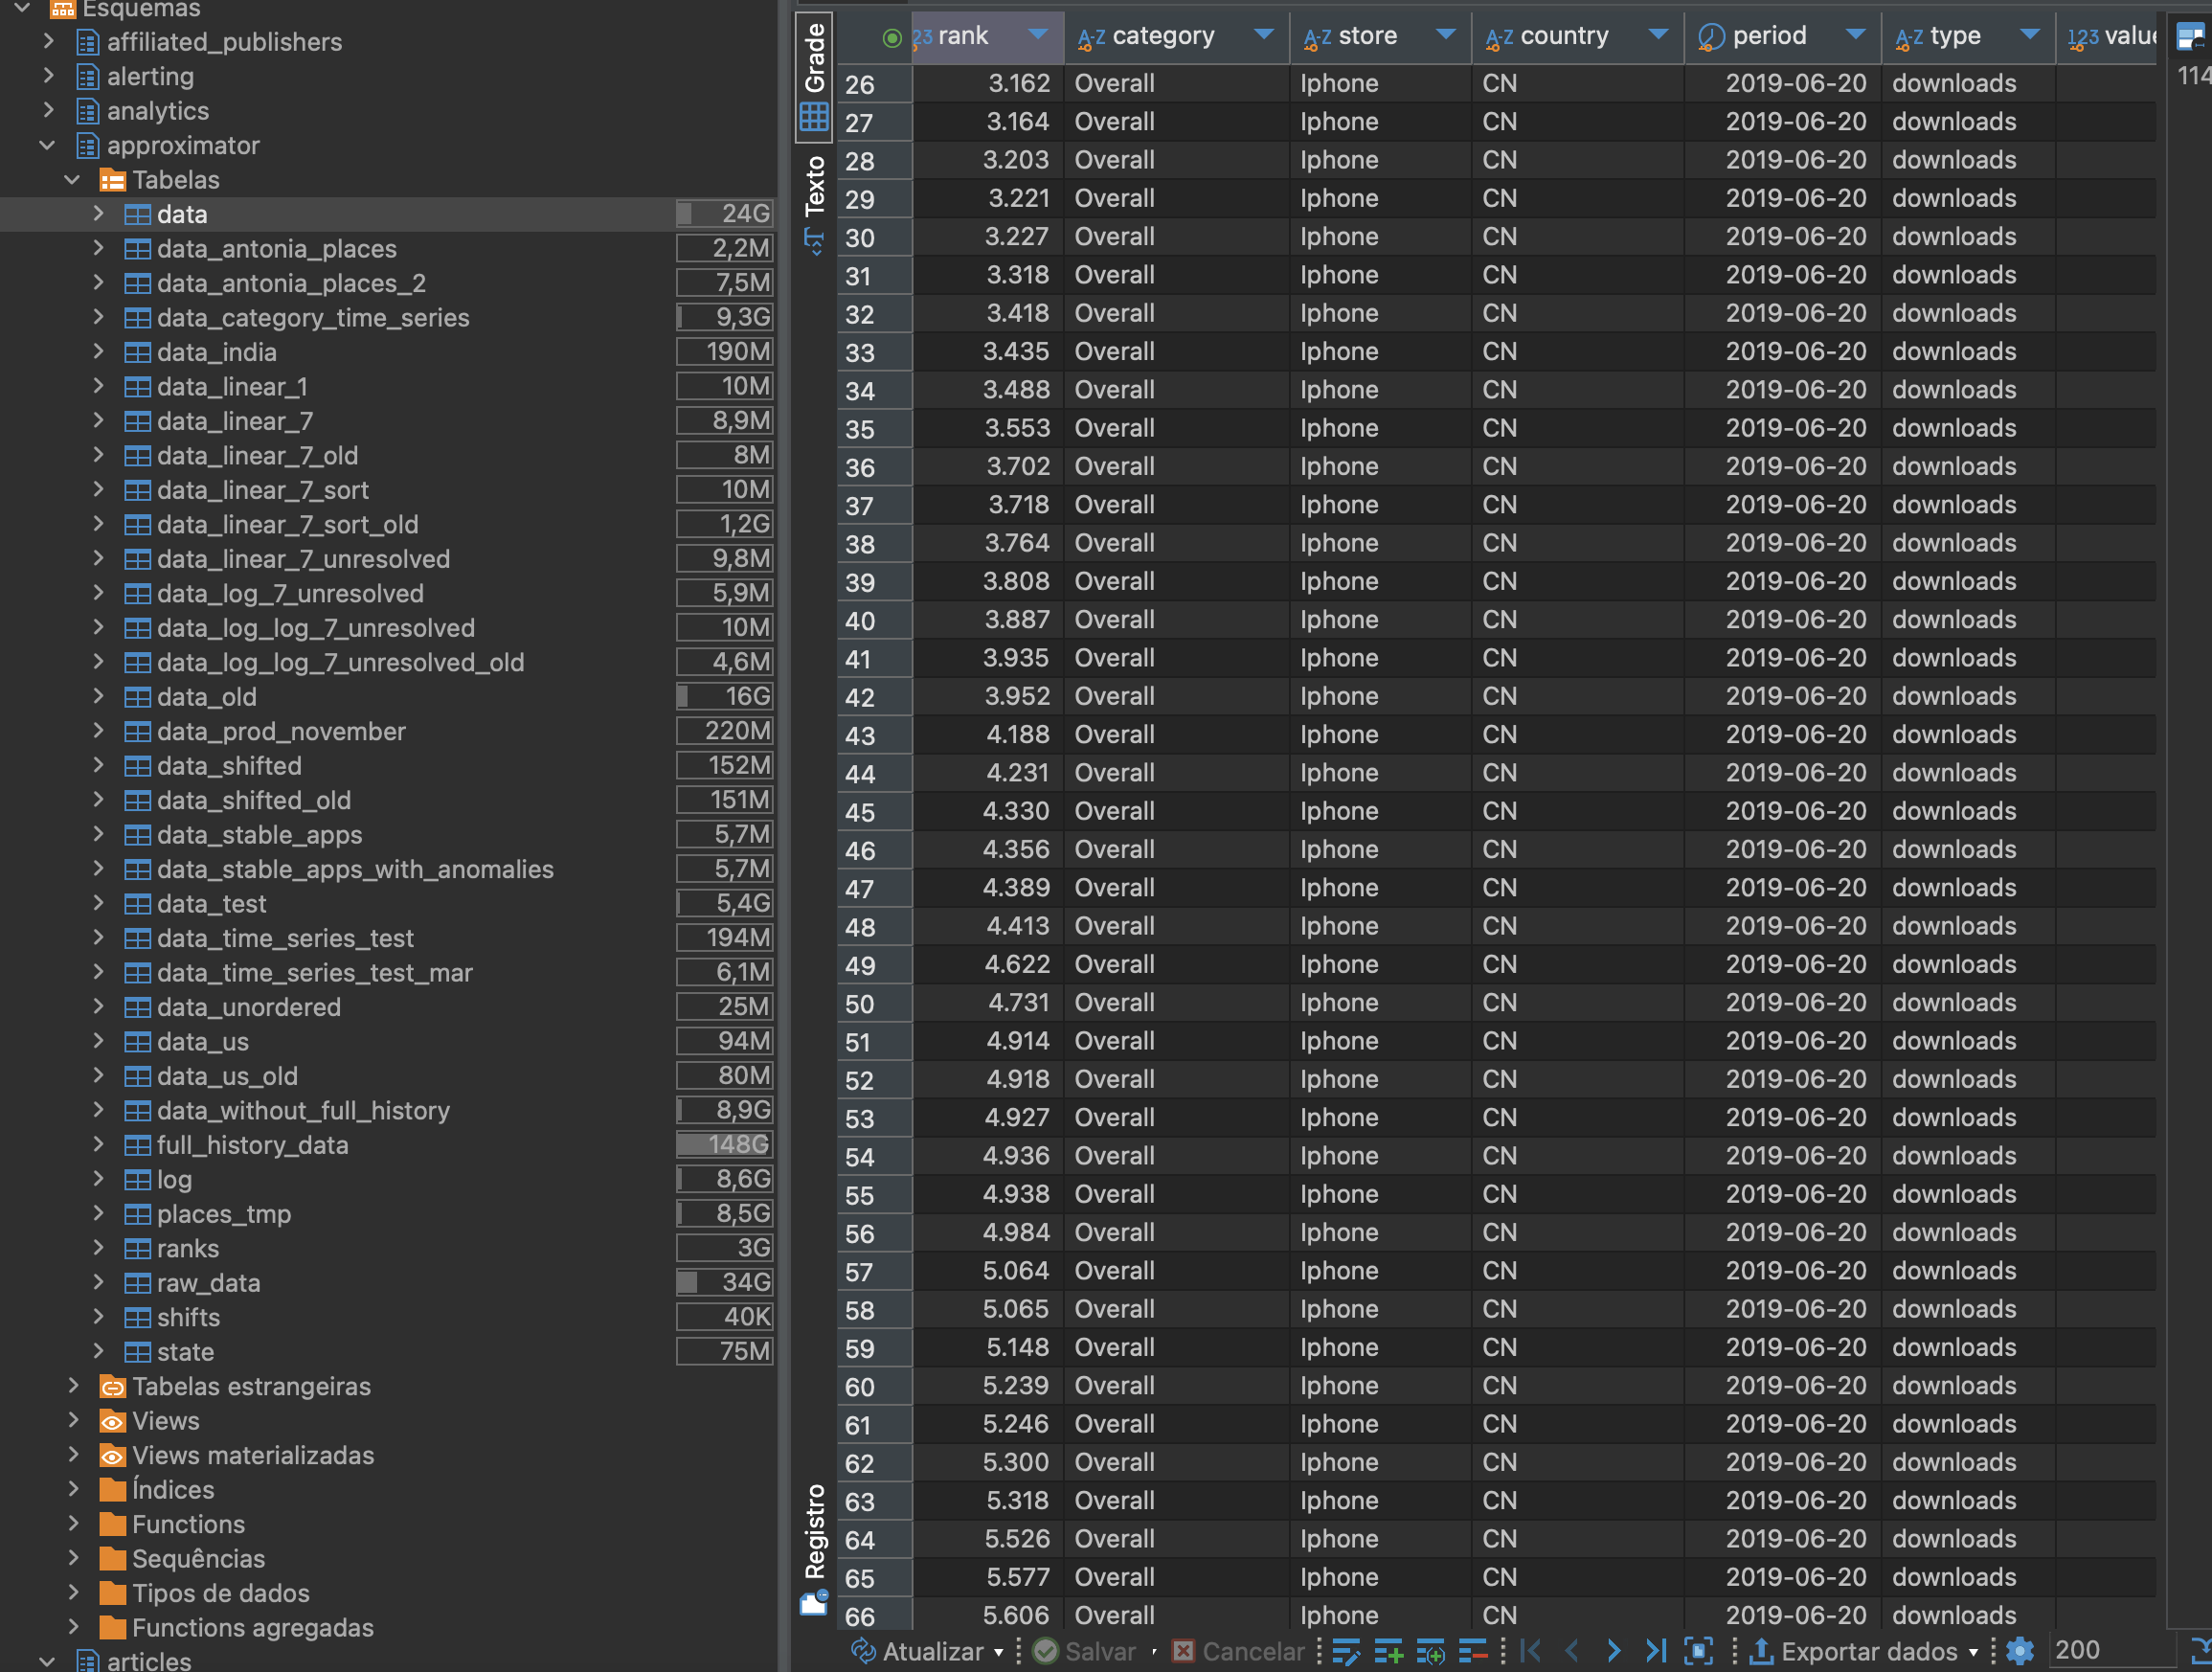Switch to Texto view tab
Screen dimensions: 2212x1672
tap(814, 204)
